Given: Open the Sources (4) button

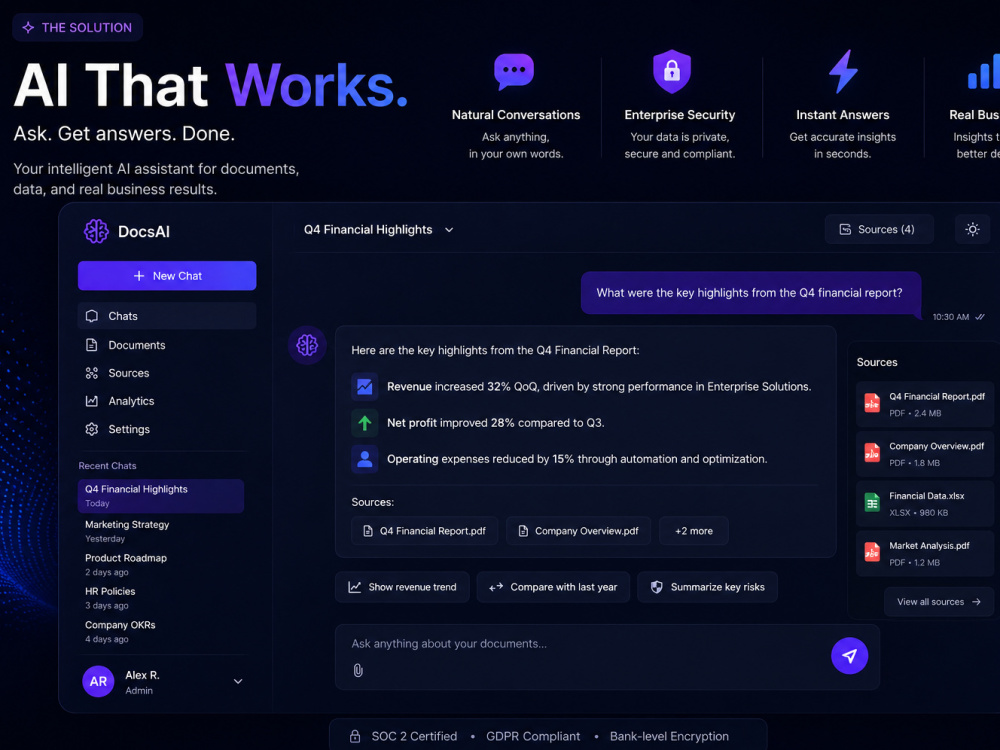Looking at the screenshot, I should click(x=879, y=229).
